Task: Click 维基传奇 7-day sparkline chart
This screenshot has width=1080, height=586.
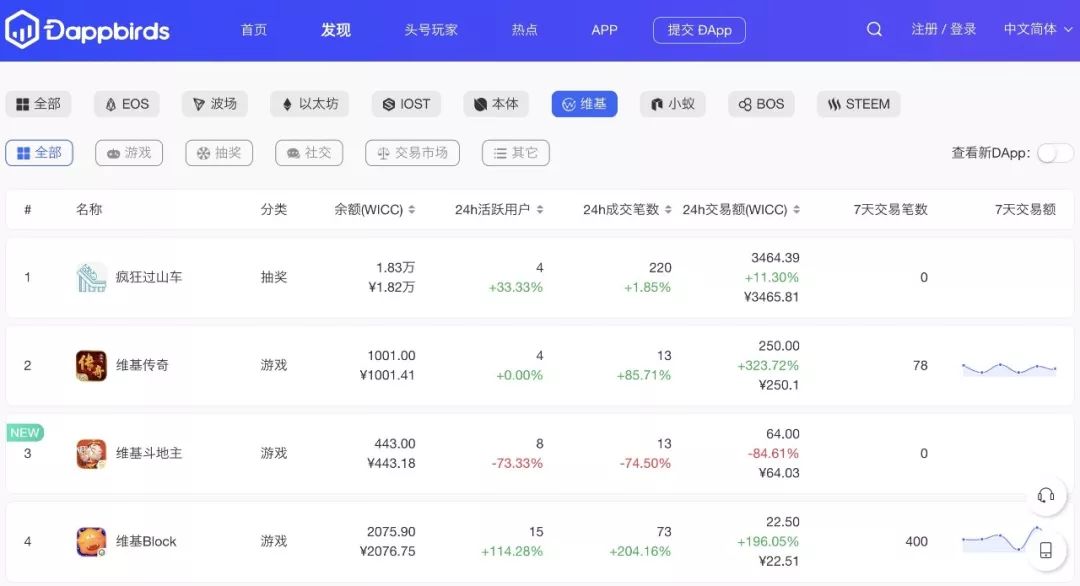Action: click(x=1009, y=370)
